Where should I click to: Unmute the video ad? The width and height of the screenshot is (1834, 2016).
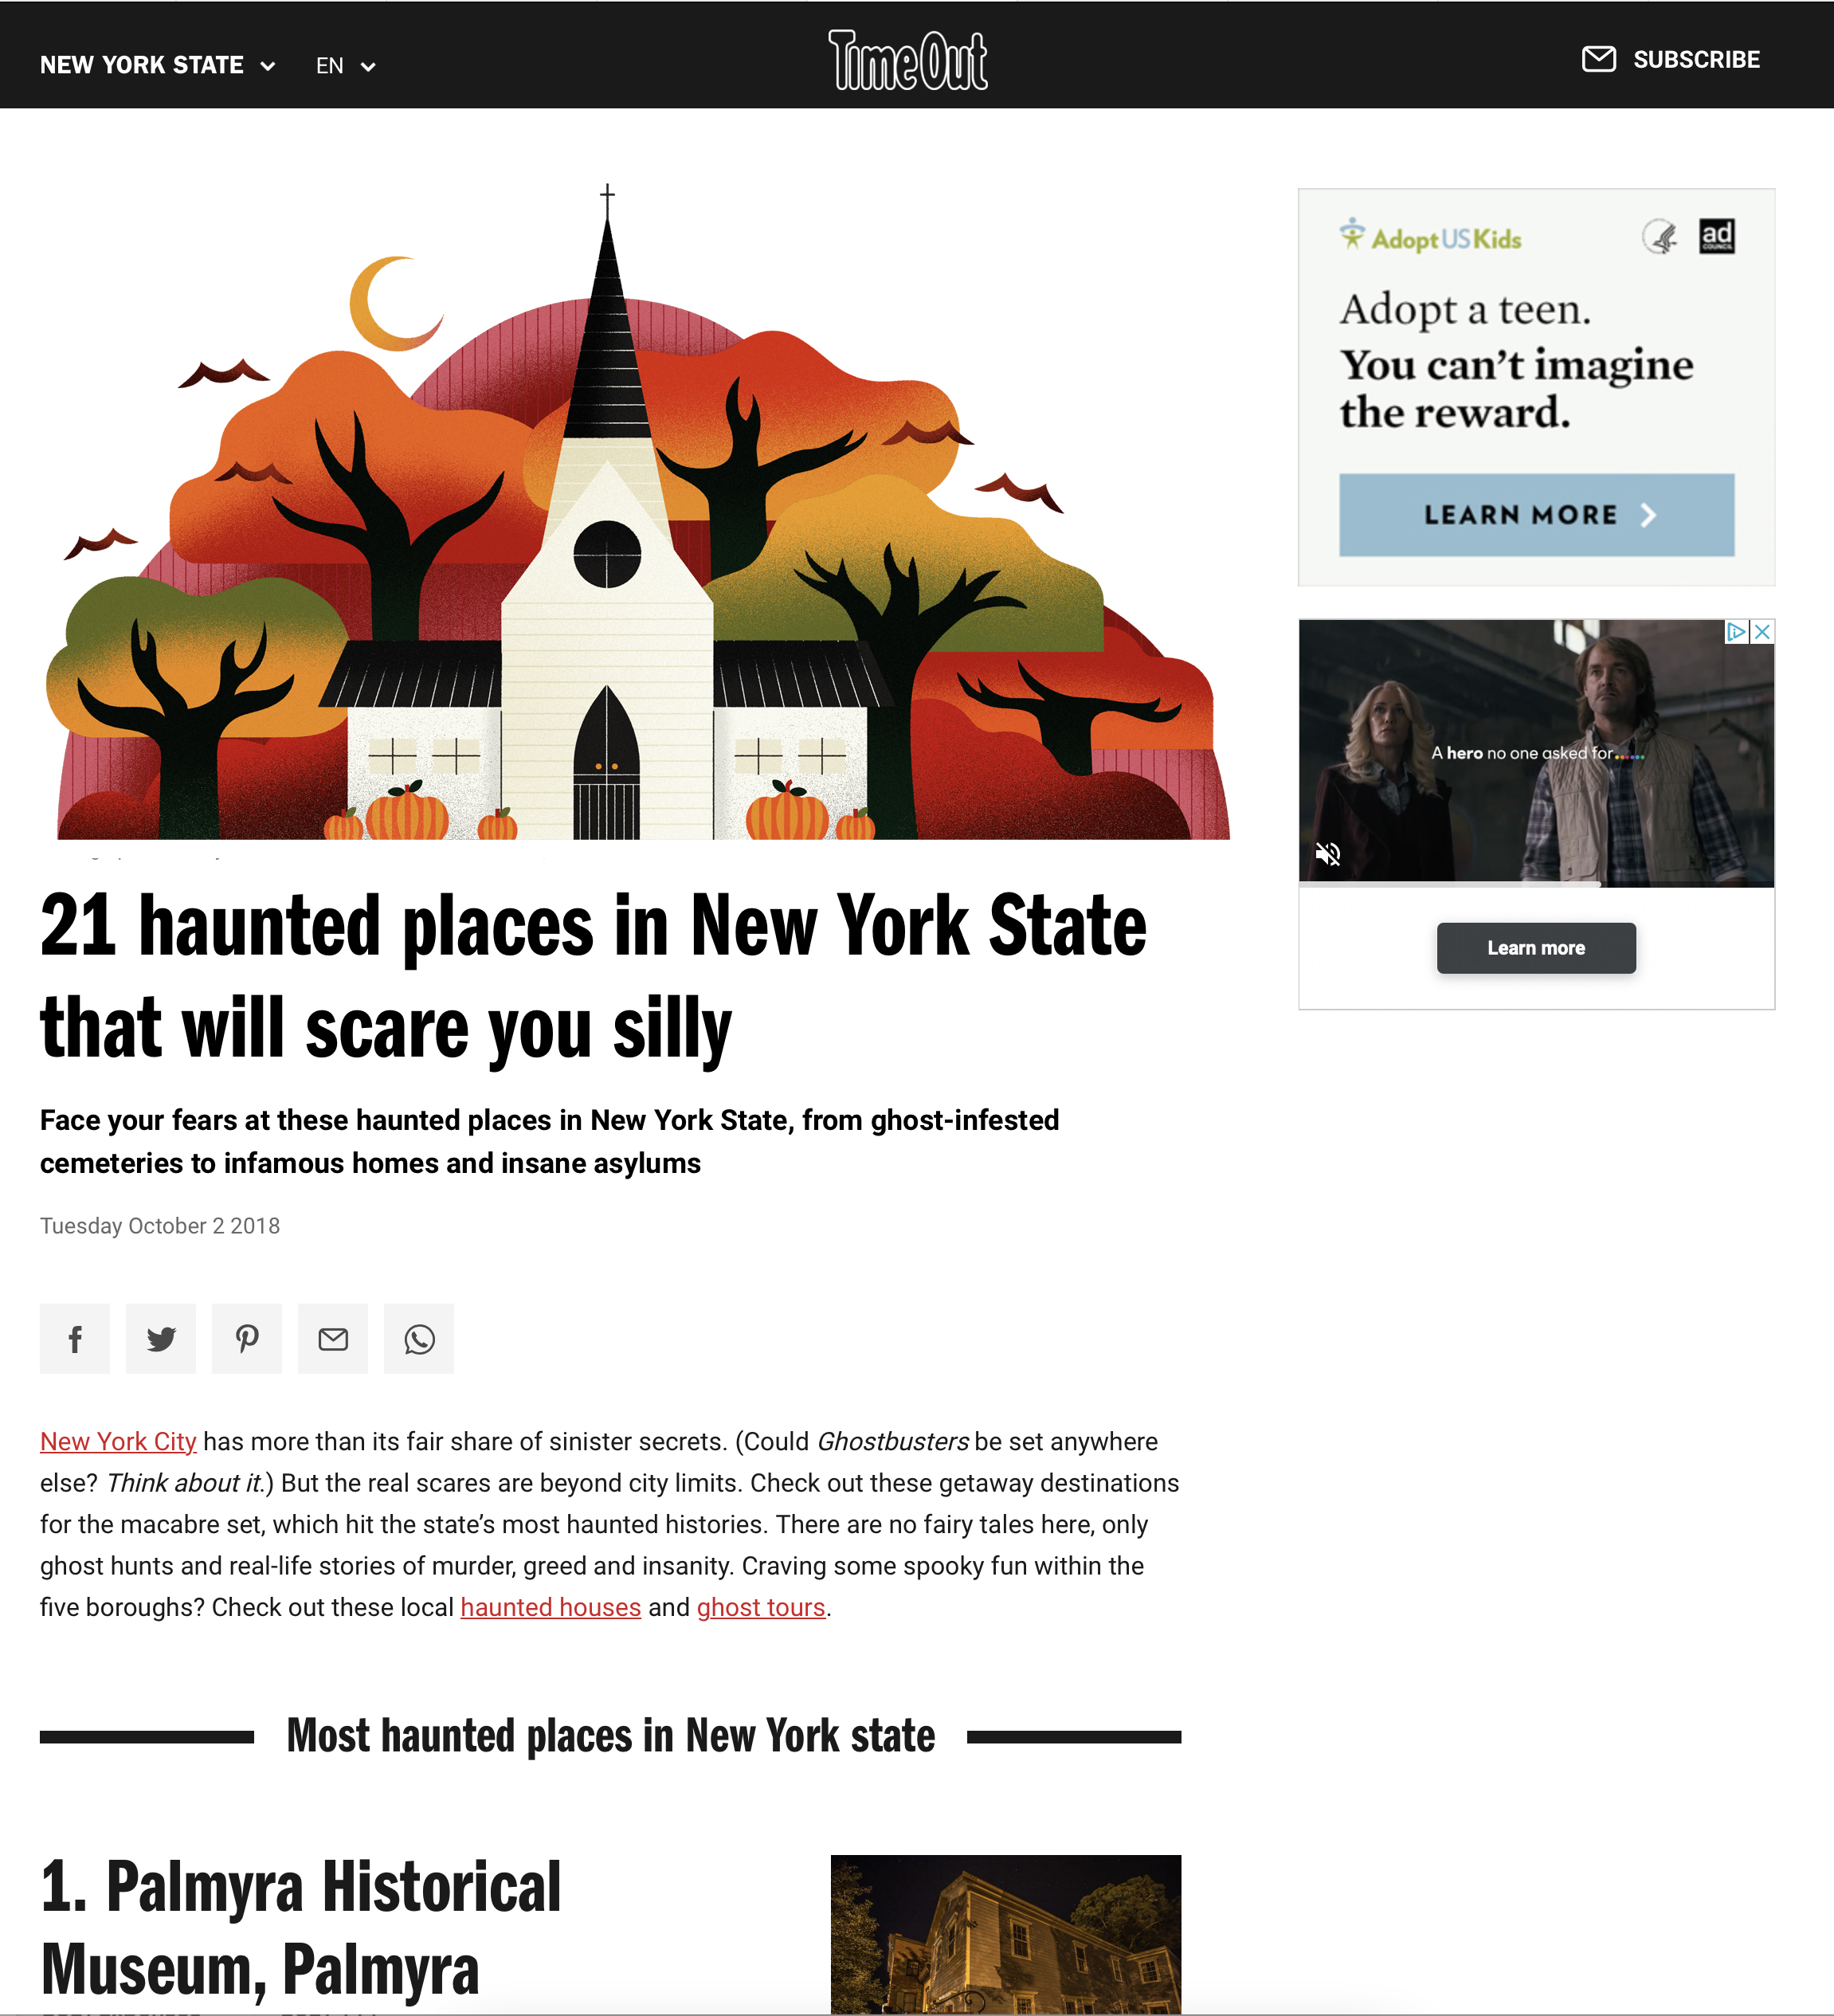tap(1328, 853)
